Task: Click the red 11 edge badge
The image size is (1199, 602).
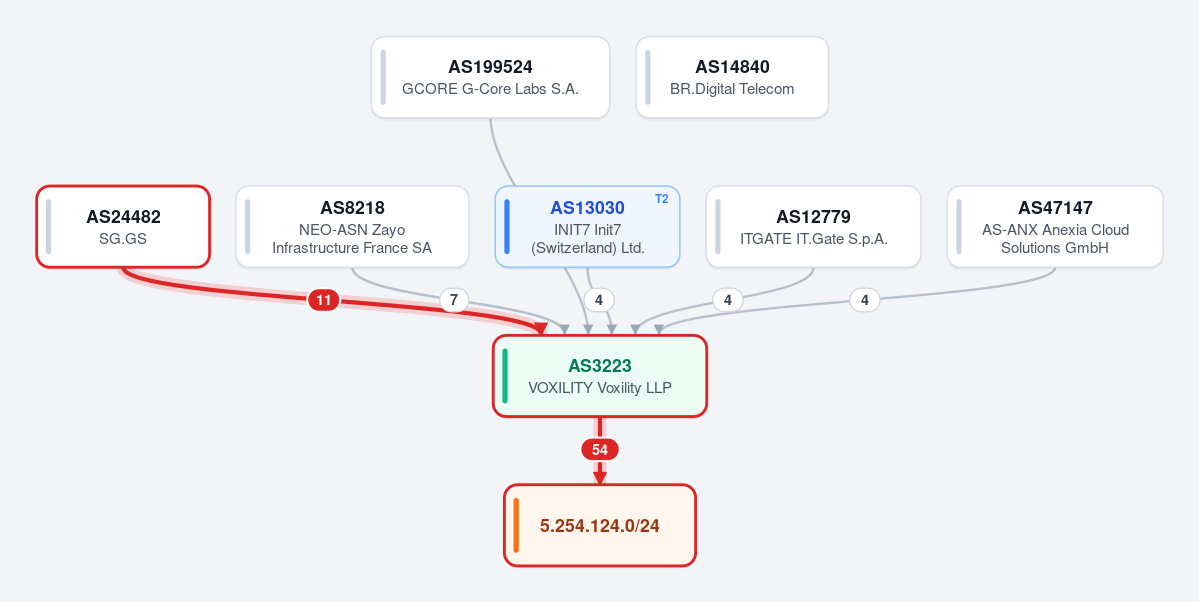Action: coord(323,301)
